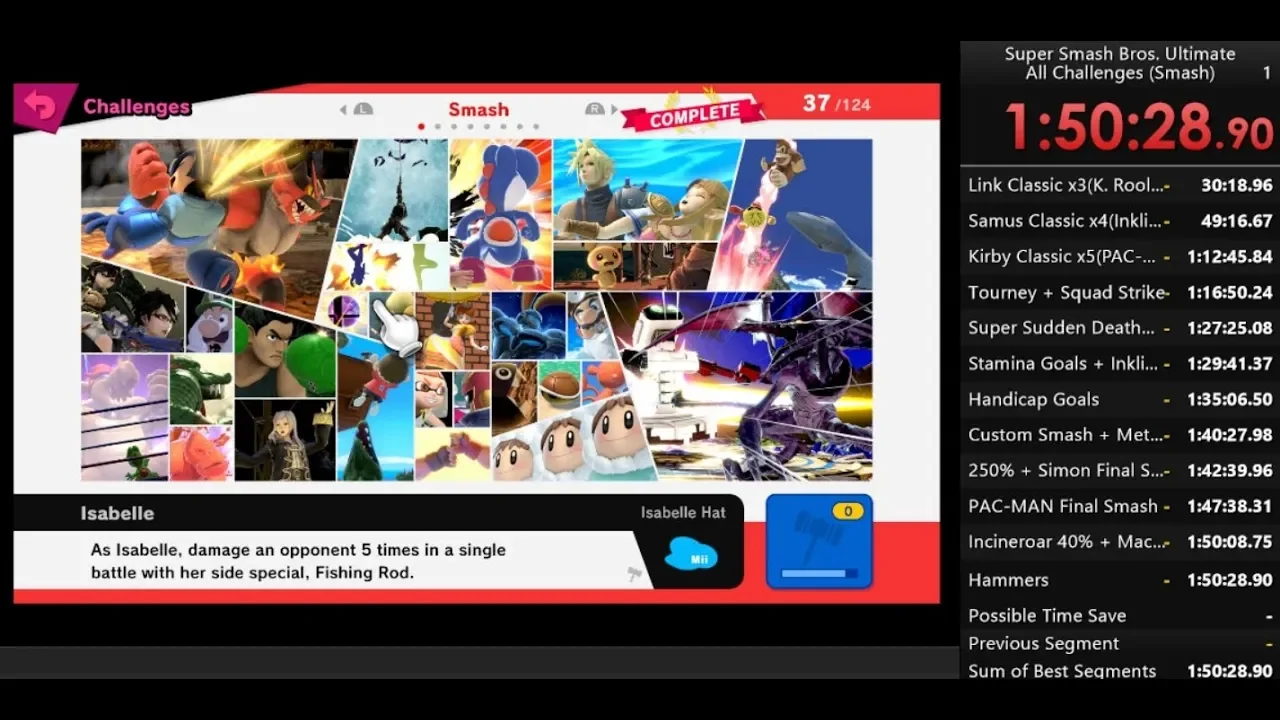Image resolution: width=1280 pixels, height=720 pixels.
Task: Click the Incineroar 40% split row
Action: pyautogui.click(x=1120, y=541)
